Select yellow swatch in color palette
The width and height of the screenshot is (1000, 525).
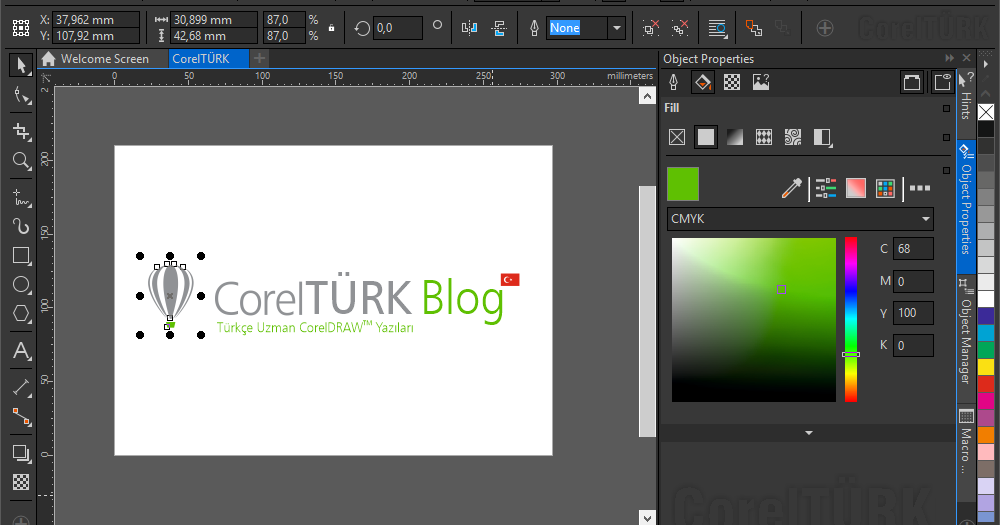(x=986, y=367)
